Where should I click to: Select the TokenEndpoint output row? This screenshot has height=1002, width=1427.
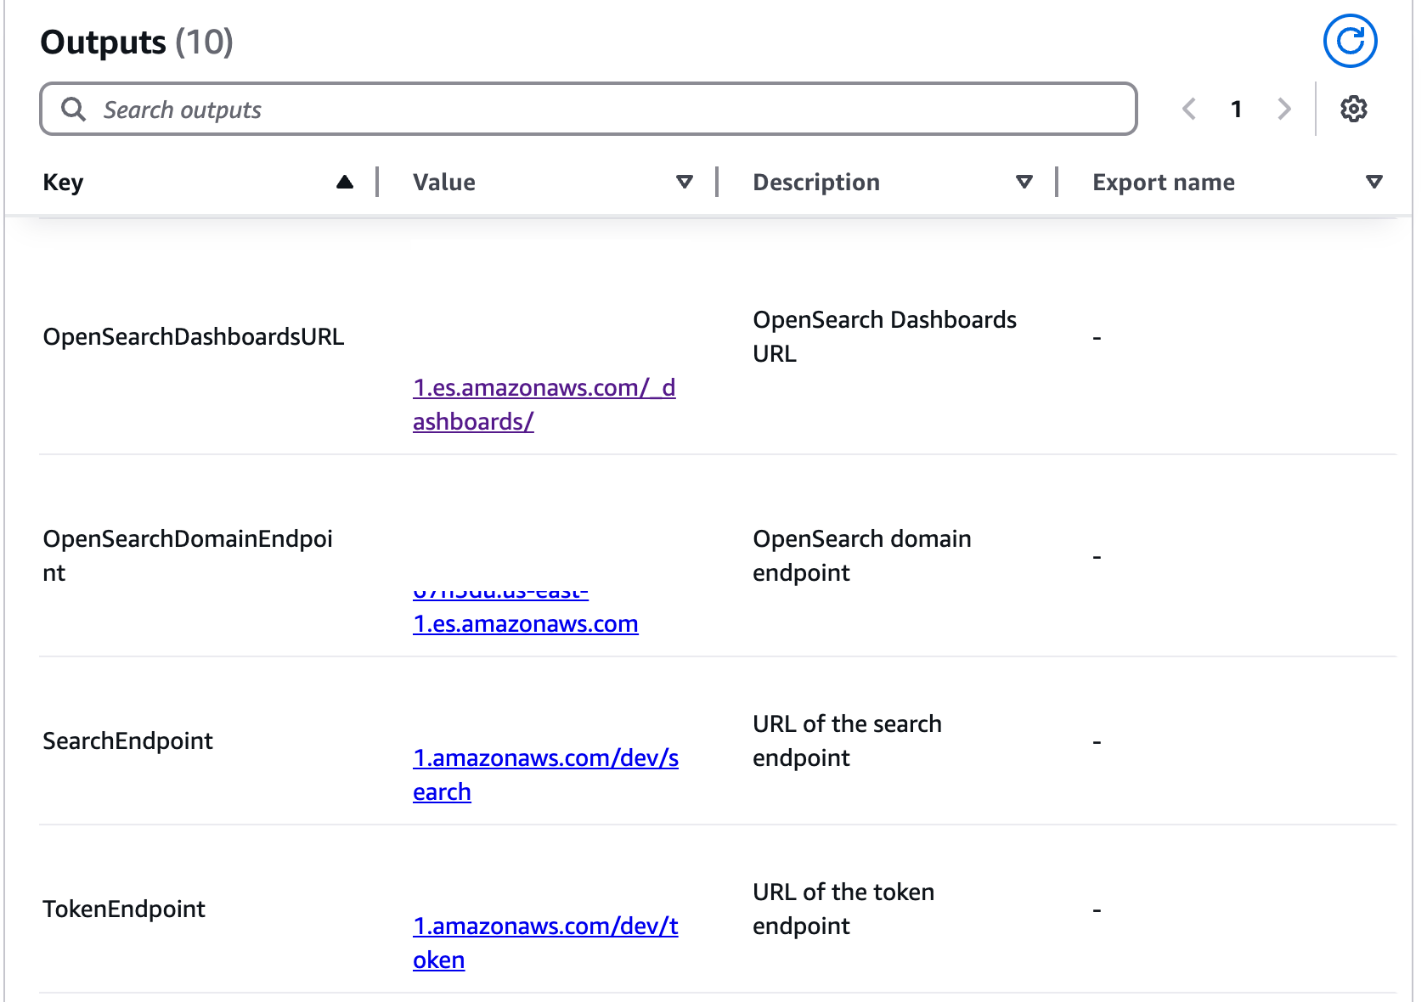[x=123, y=909]
